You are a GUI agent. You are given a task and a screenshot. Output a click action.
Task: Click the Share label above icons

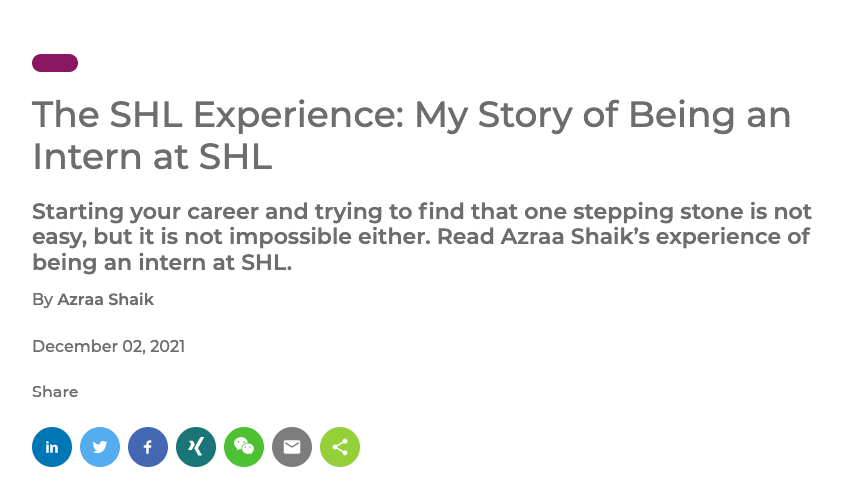pos(55,391)
